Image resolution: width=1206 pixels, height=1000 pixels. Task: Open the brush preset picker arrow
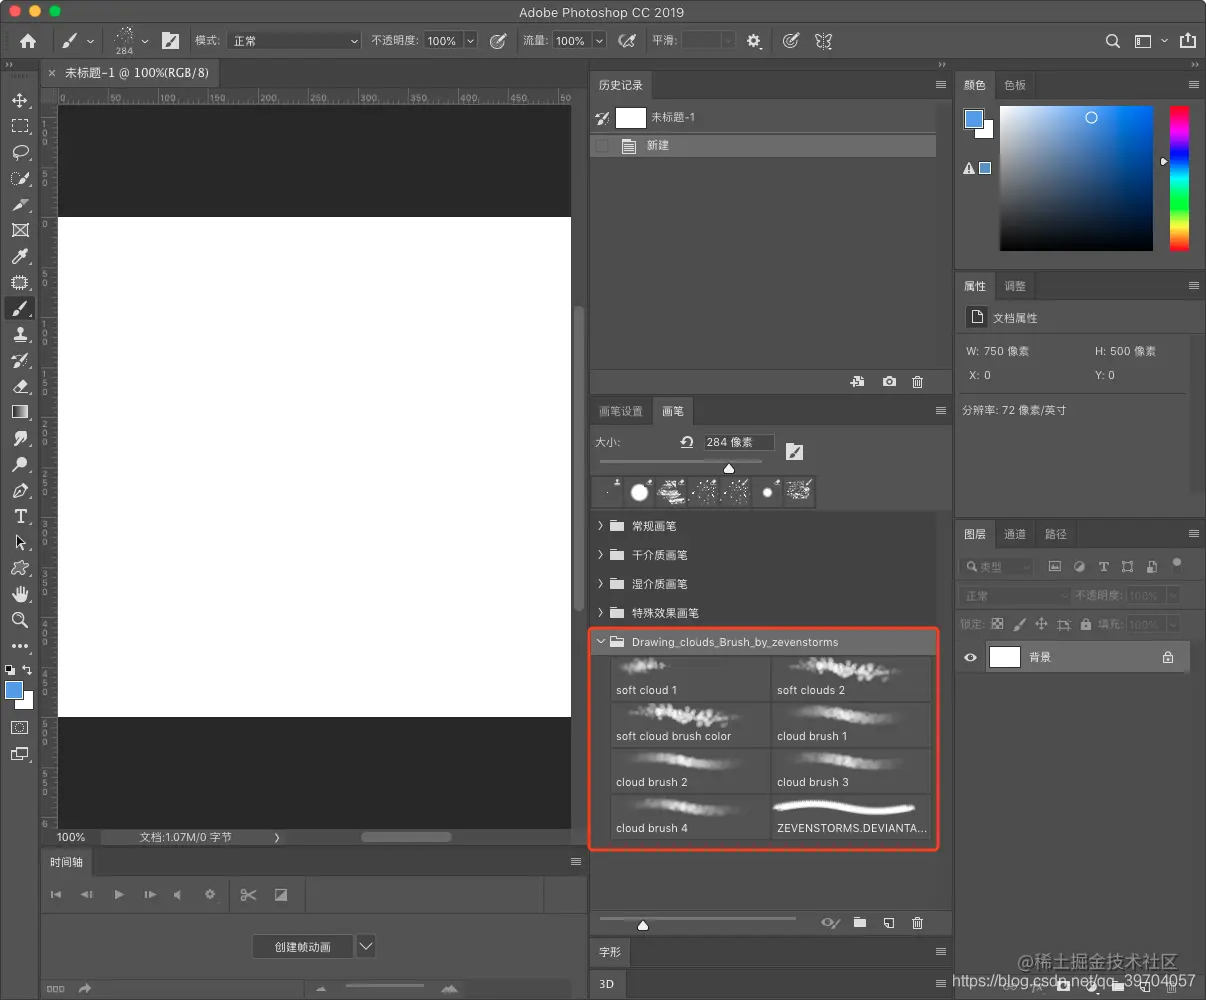(x=145, y=41)
